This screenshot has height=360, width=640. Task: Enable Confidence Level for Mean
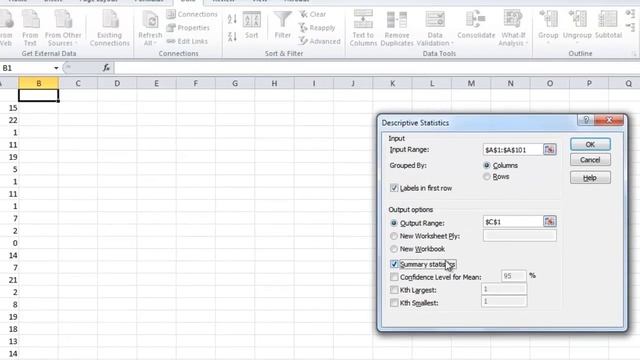(394, 277)
